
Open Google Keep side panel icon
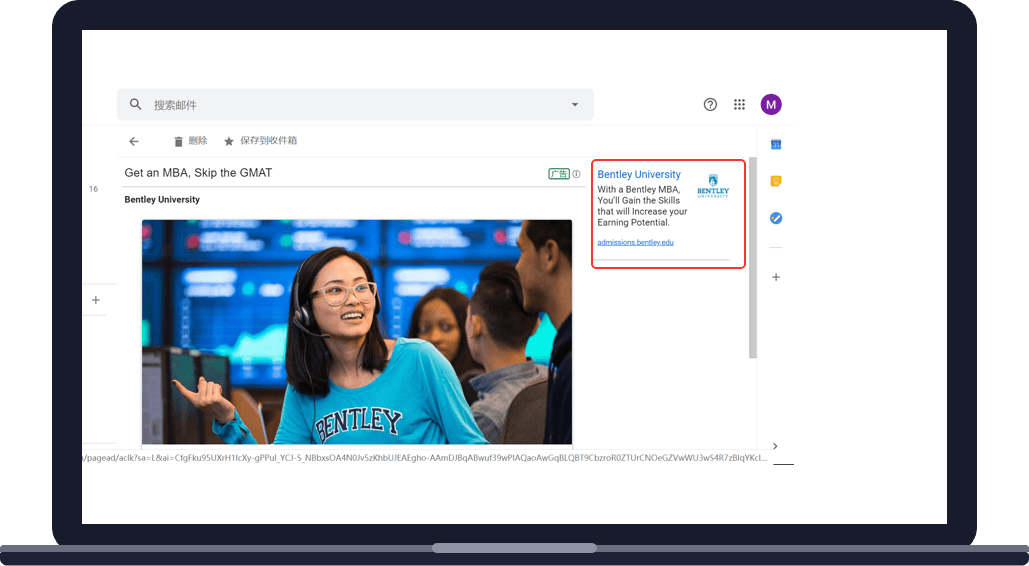[776, 181]
